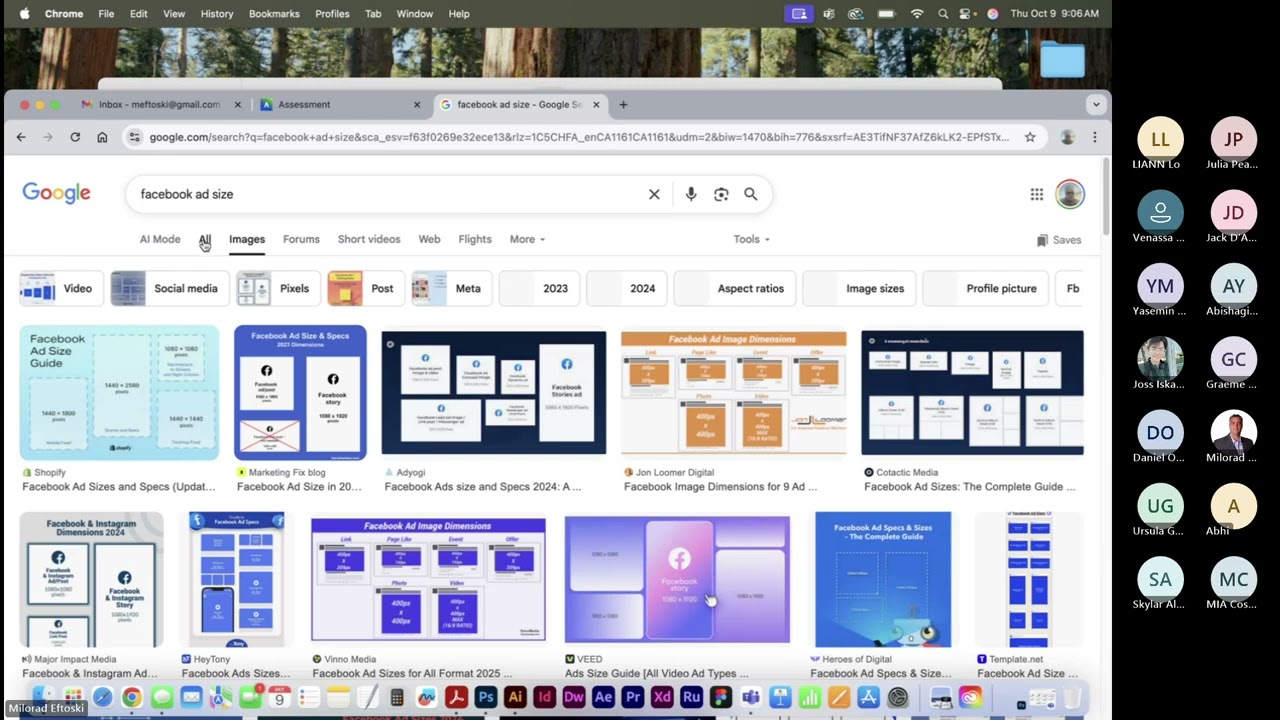Open the Cotactic Media image result
The width and height of the screenshot is (1280, 720).
pyautogui.click(x=972, y=393)
